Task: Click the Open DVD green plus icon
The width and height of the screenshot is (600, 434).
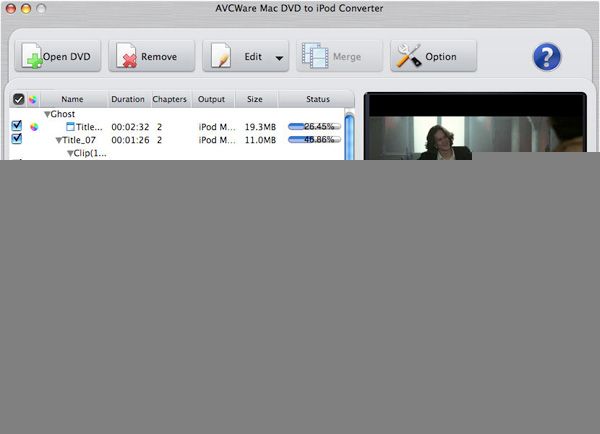Action: point(34,61)
